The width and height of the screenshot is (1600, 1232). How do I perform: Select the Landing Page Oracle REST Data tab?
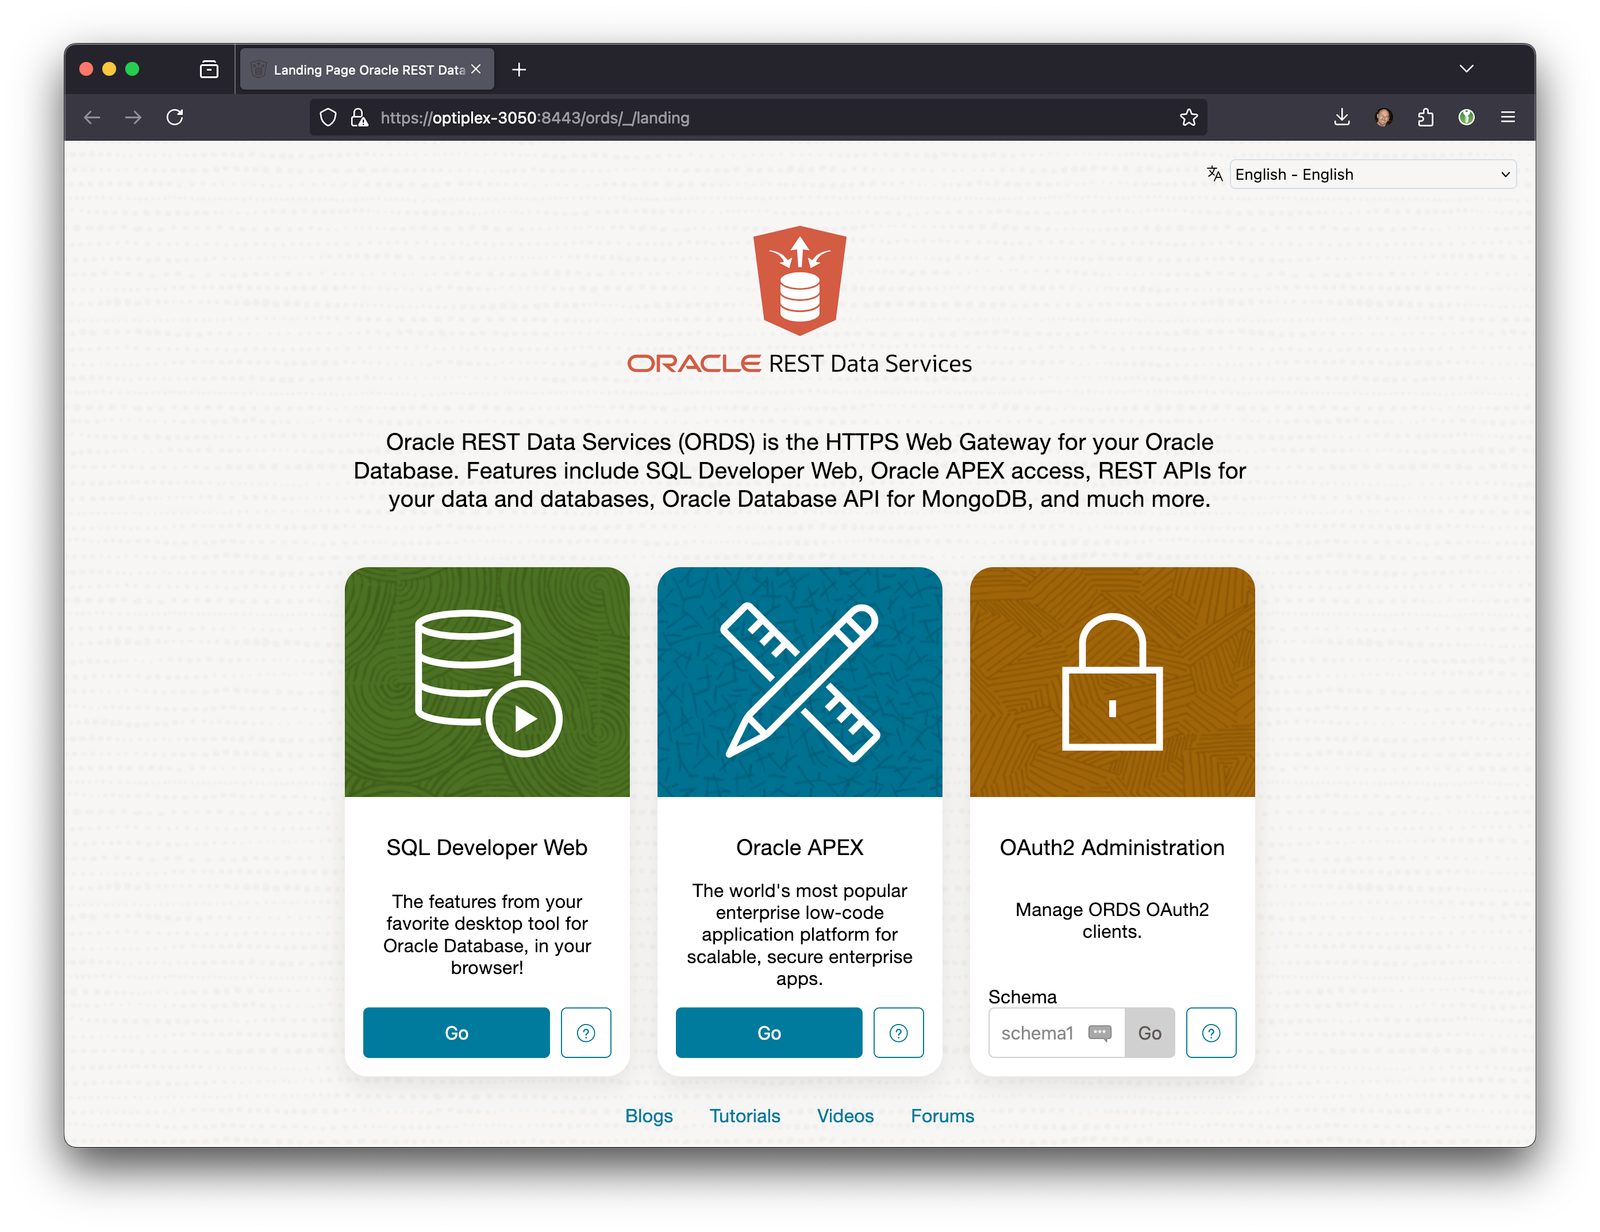367,69
